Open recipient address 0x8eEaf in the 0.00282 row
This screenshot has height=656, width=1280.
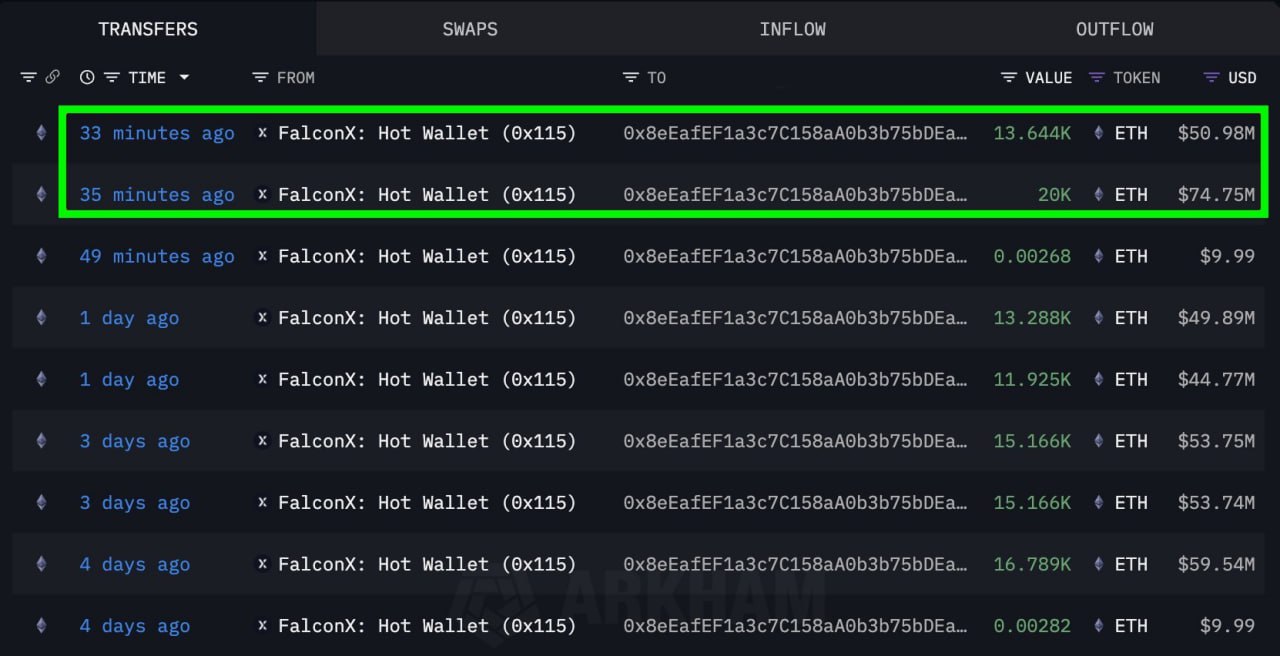tap(795, 626)
